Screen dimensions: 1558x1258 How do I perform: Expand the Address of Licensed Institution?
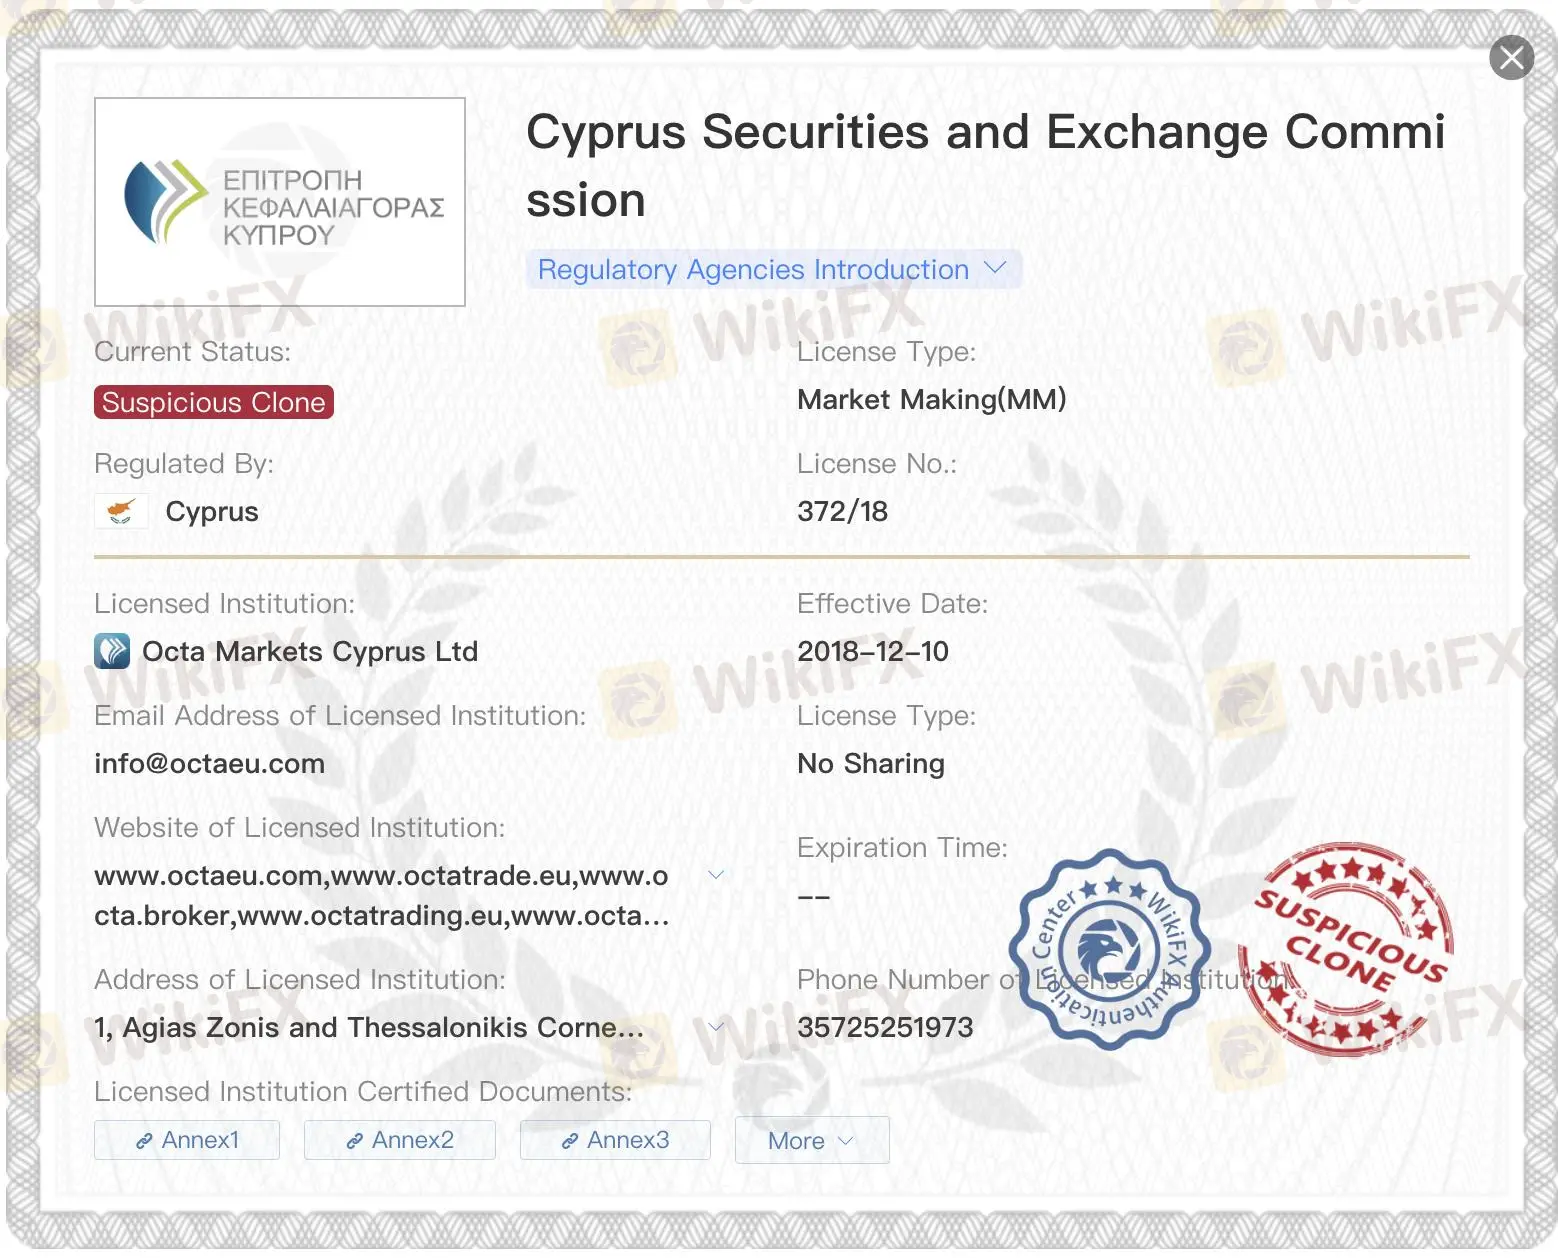(x=716, y=1026)
